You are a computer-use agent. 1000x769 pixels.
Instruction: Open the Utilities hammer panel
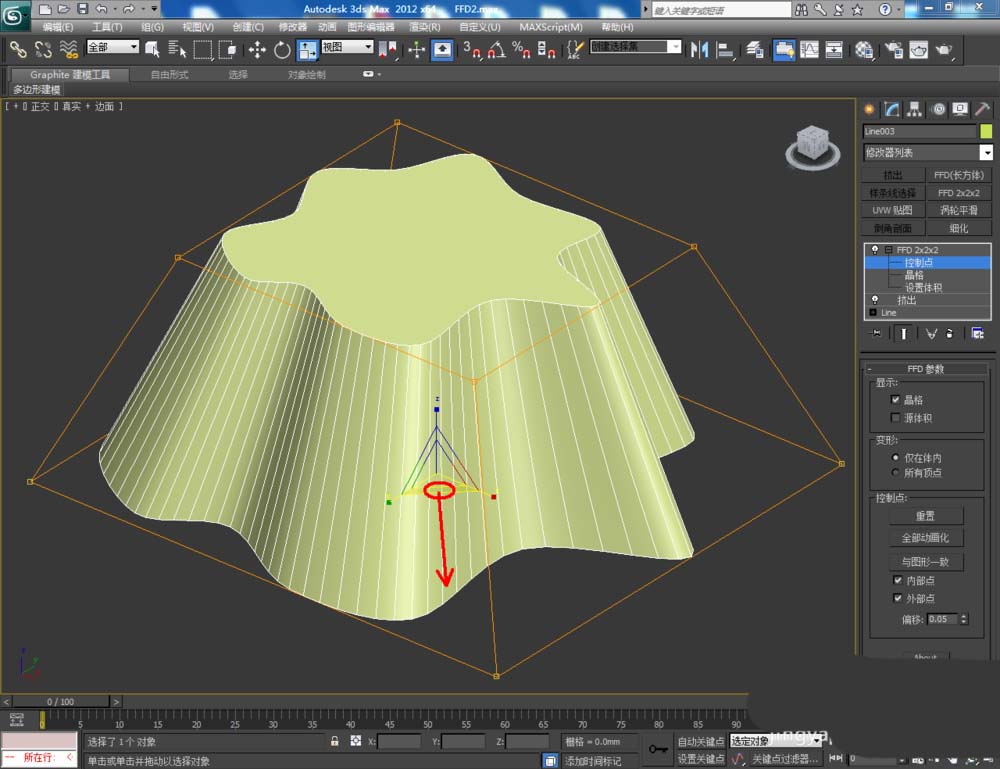[983, 109]
